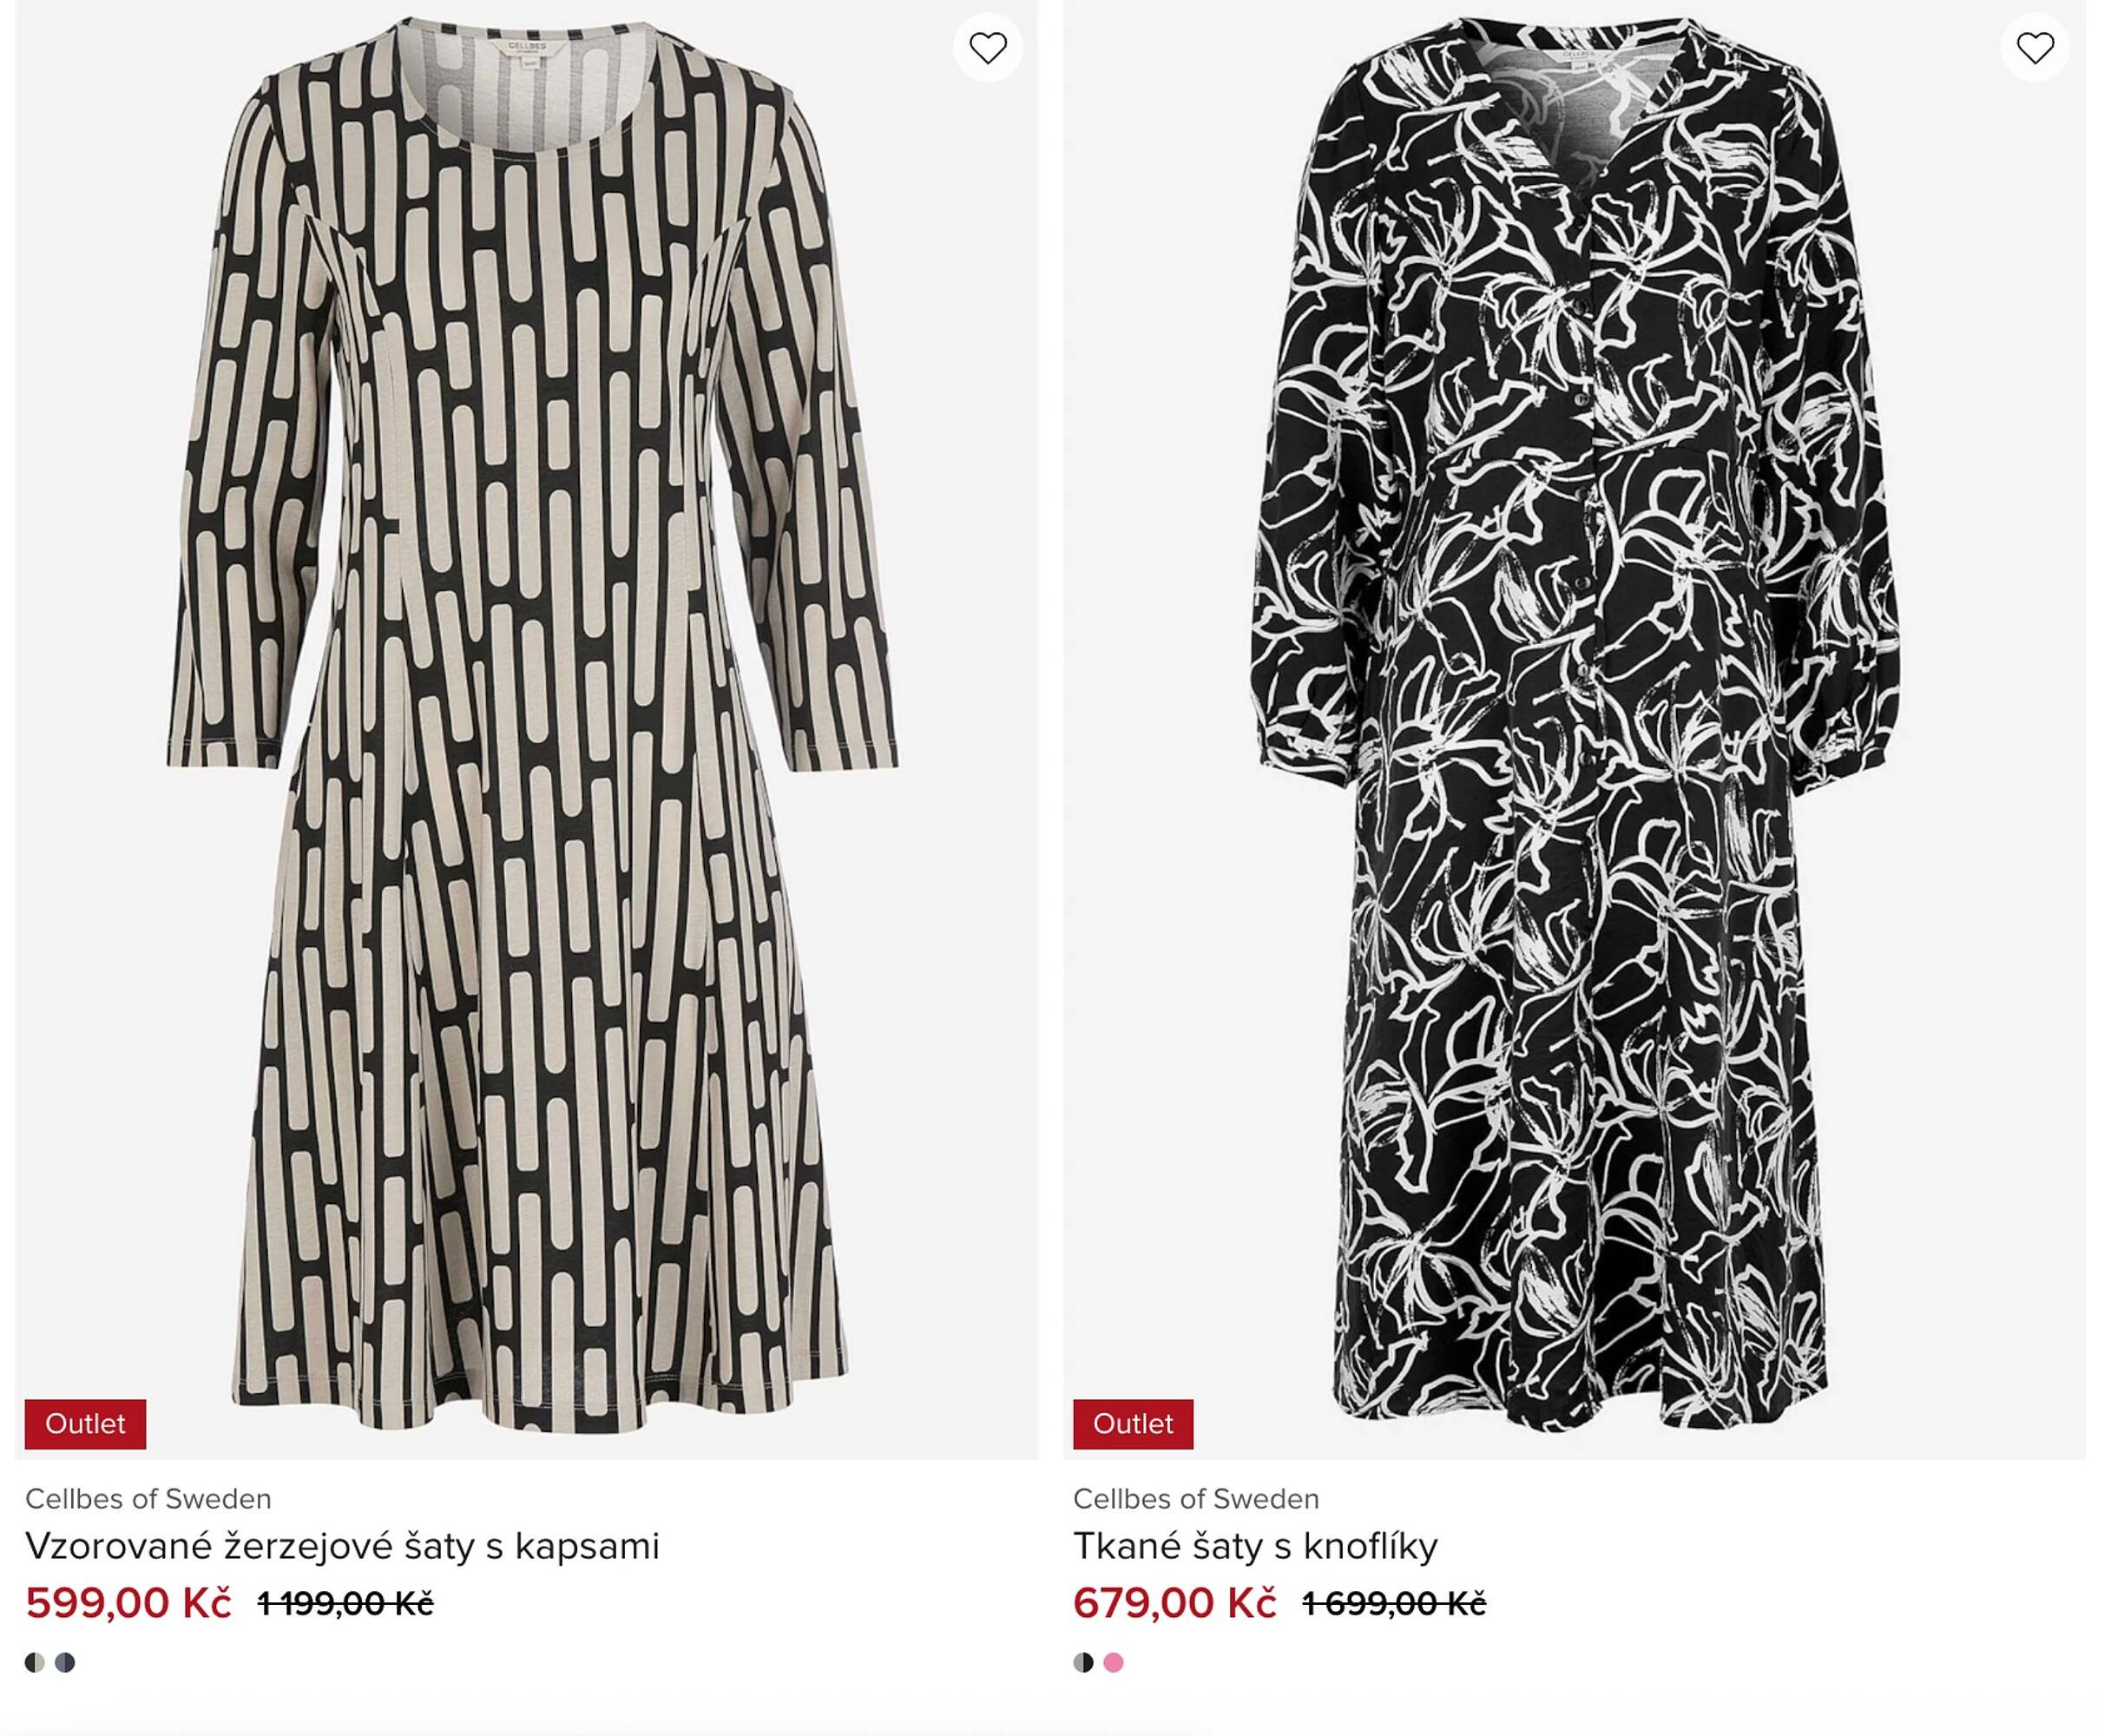
Task: Open the 'Vzorované žerzejové šaty s kapsami' title
Action: coord(342,1546)
